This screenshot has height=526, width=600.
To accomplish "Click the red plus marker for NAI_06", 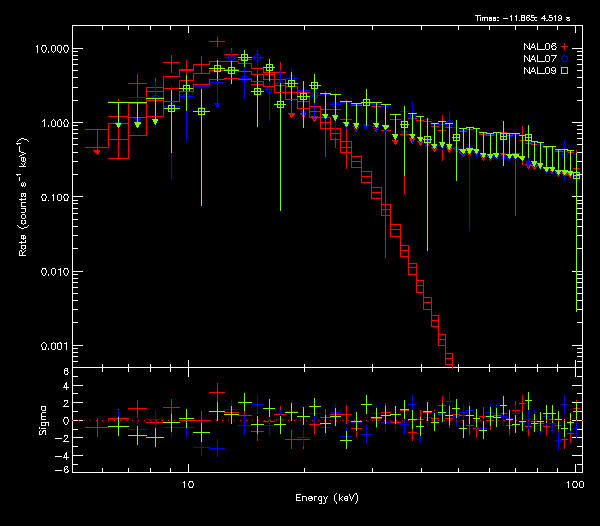I will pyautogui.click(x=566, y=47).
